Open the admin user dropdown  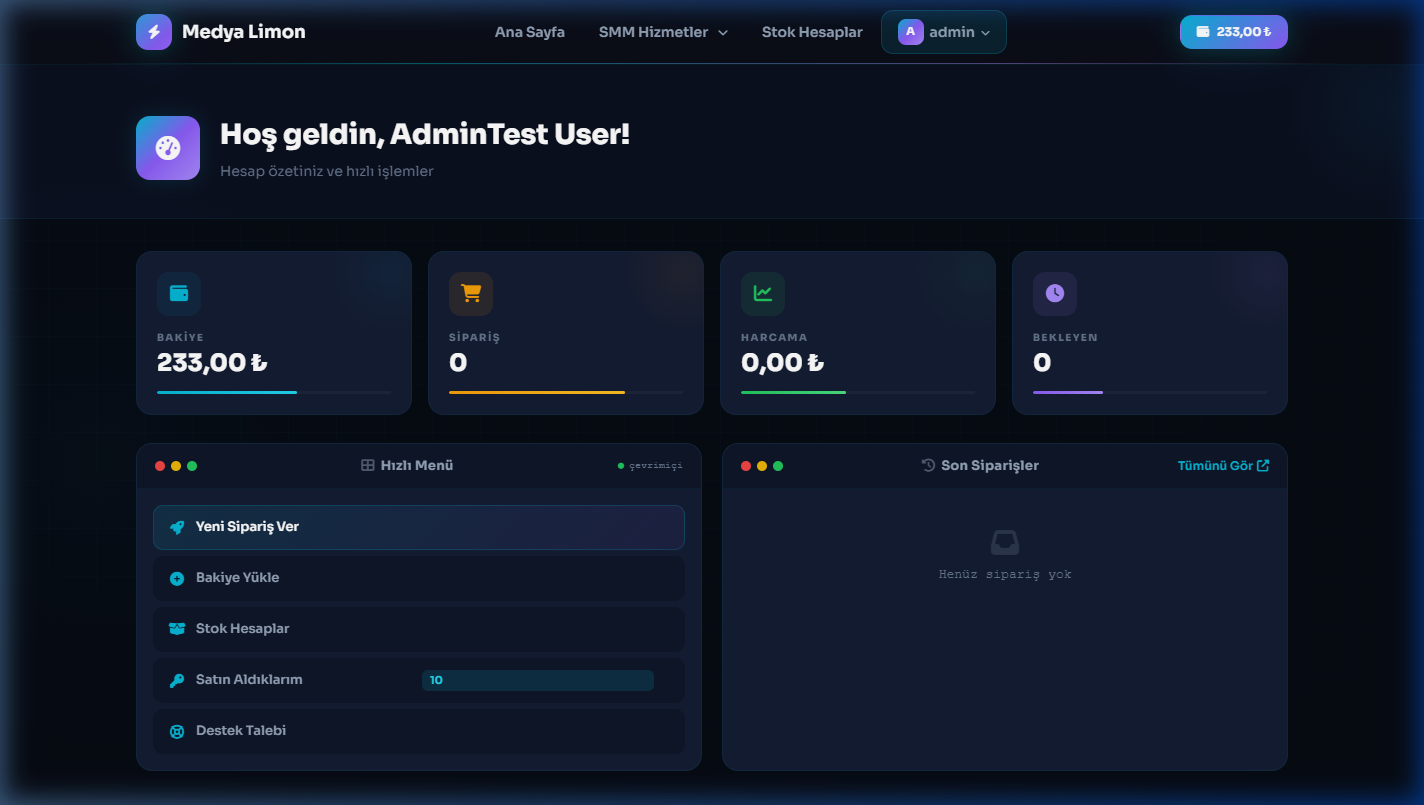tap(943, 32)
